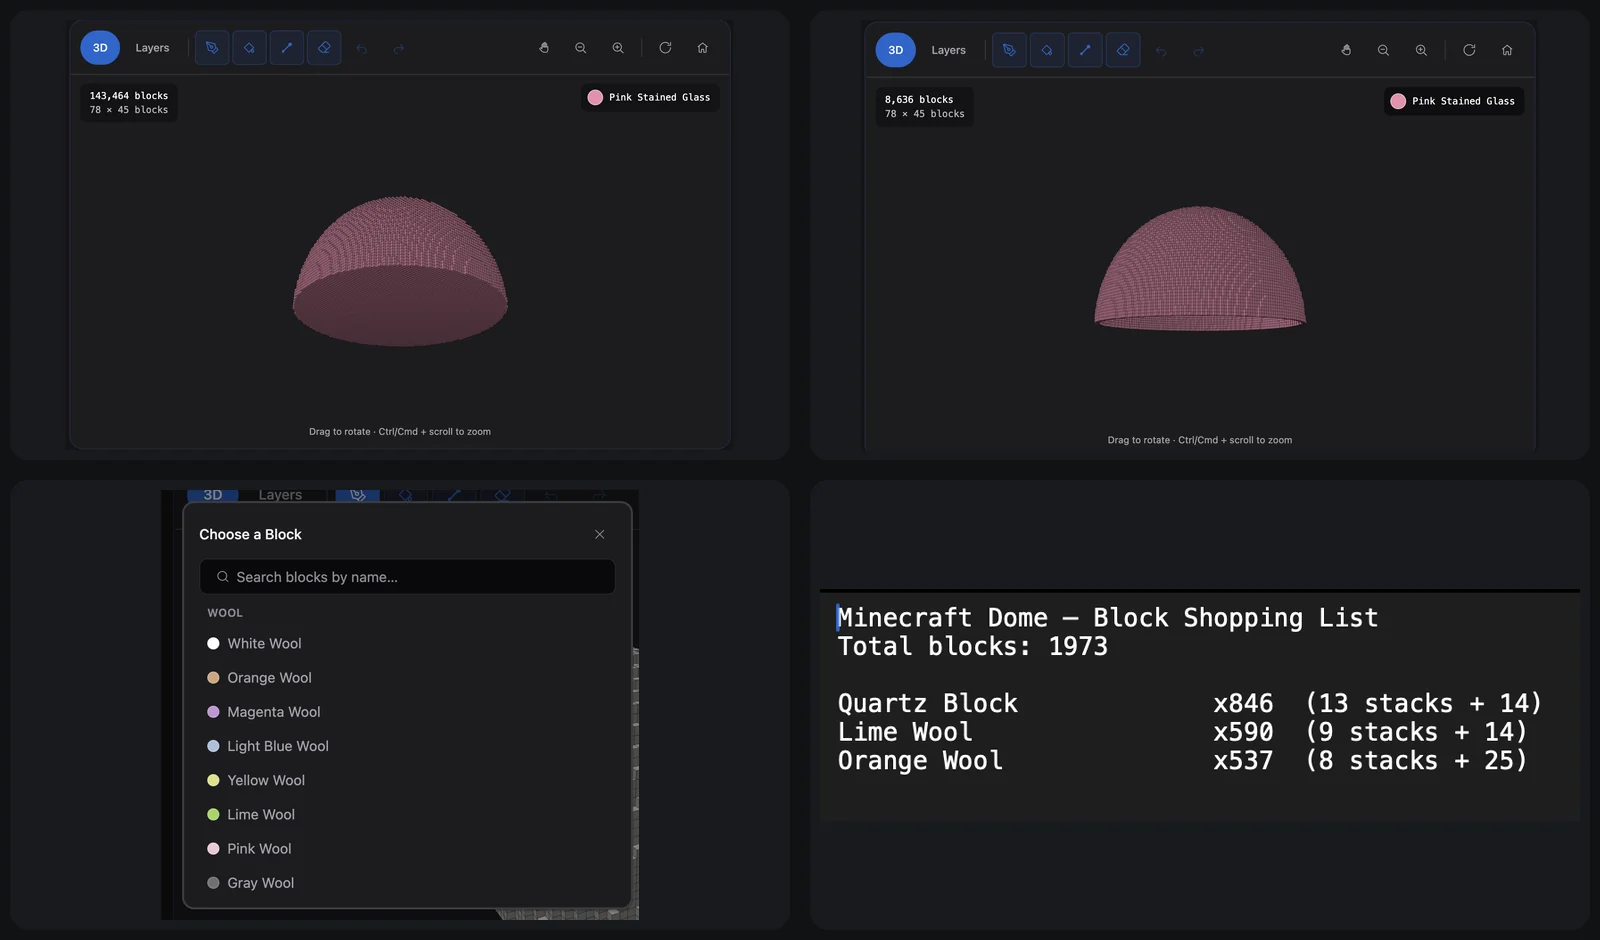Pick Lime Wool in the Choose a Block dialog

tap(407, 815)
